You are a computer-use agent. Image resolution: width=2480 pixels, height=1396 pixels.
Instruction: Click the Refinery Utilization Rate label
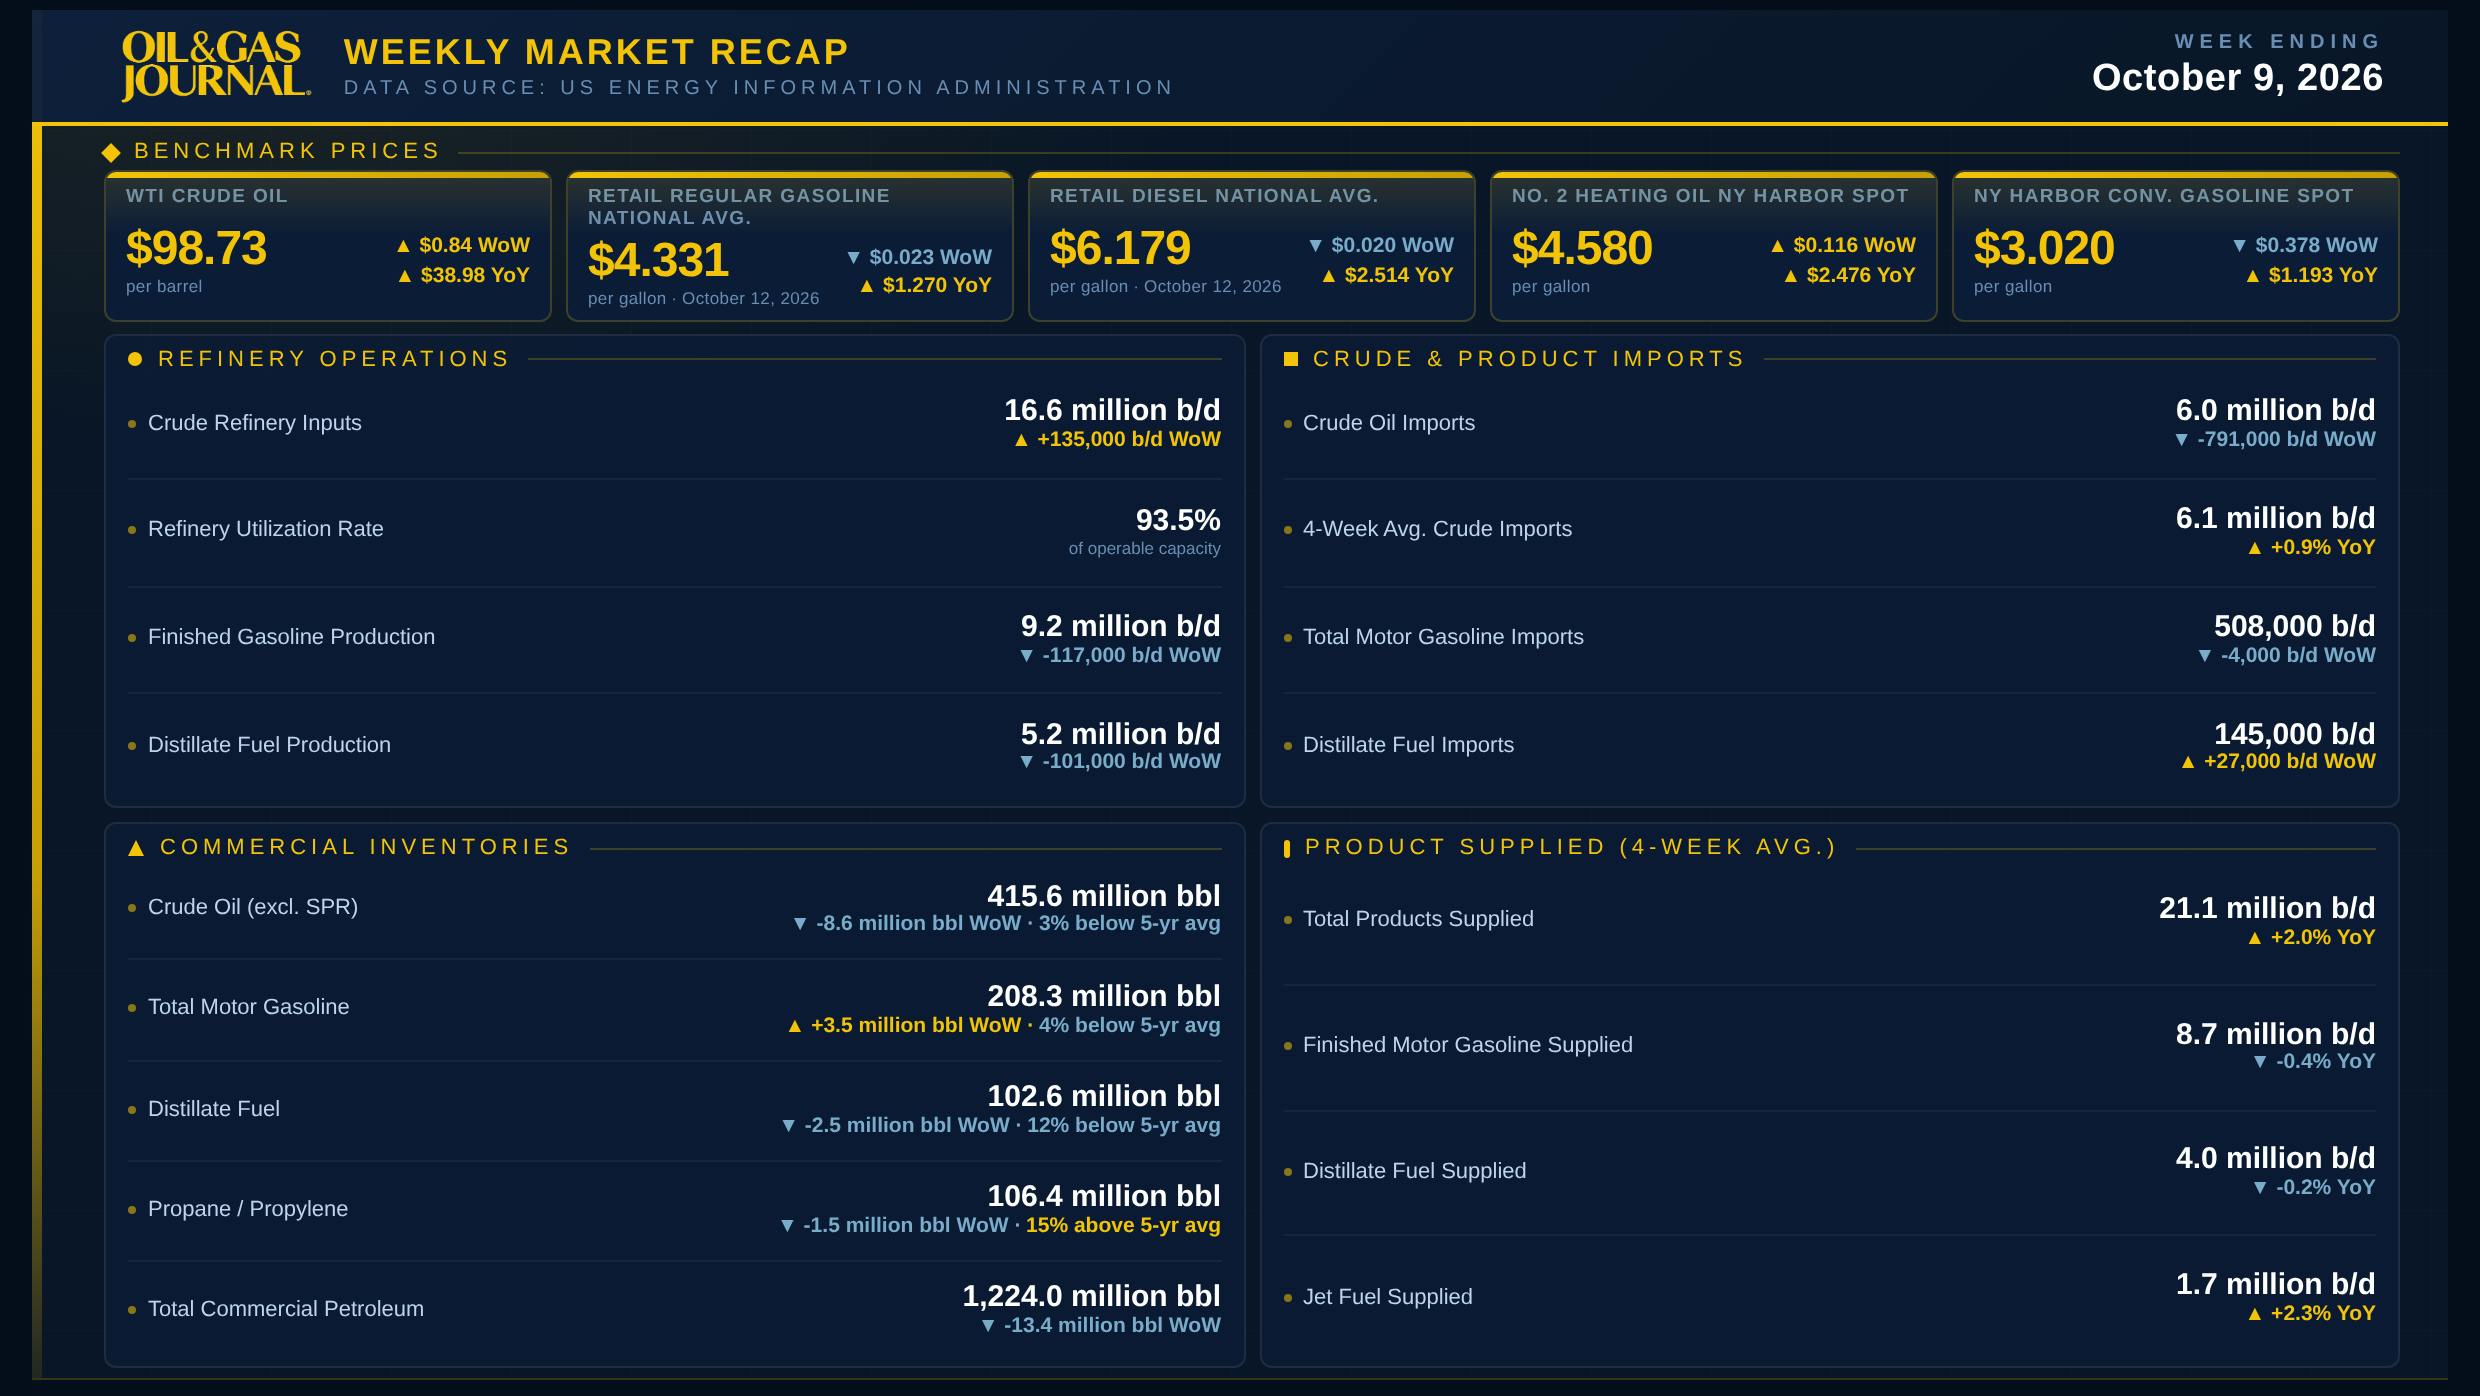point(266,529)
